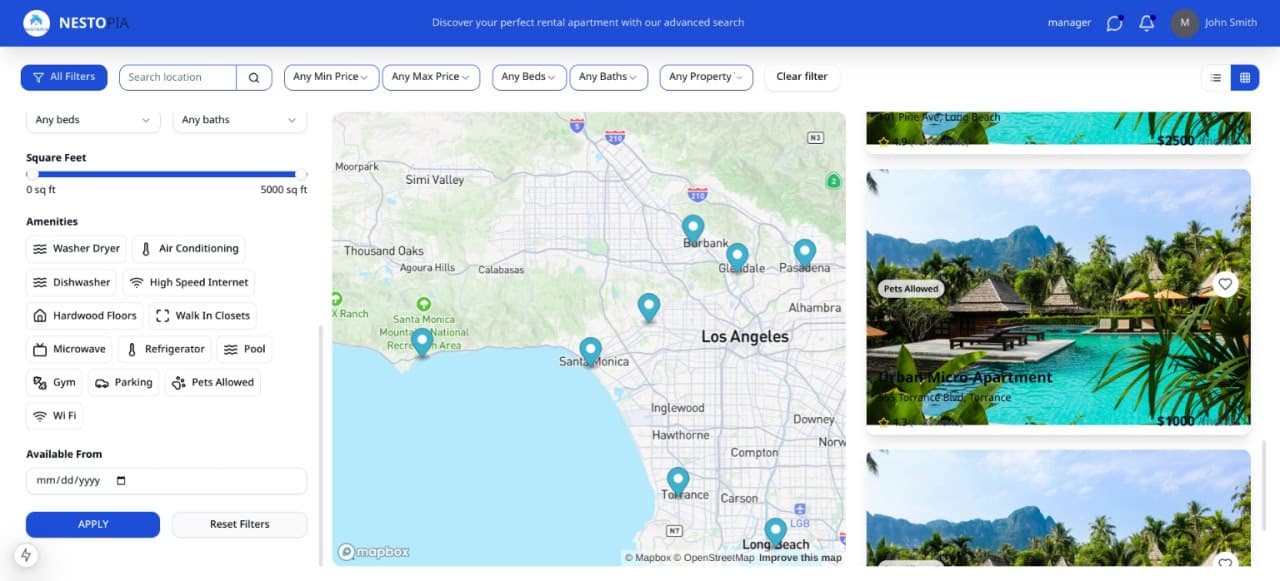
Task: Expand the Any Min Price dropdown
Action: coord(330,77)
